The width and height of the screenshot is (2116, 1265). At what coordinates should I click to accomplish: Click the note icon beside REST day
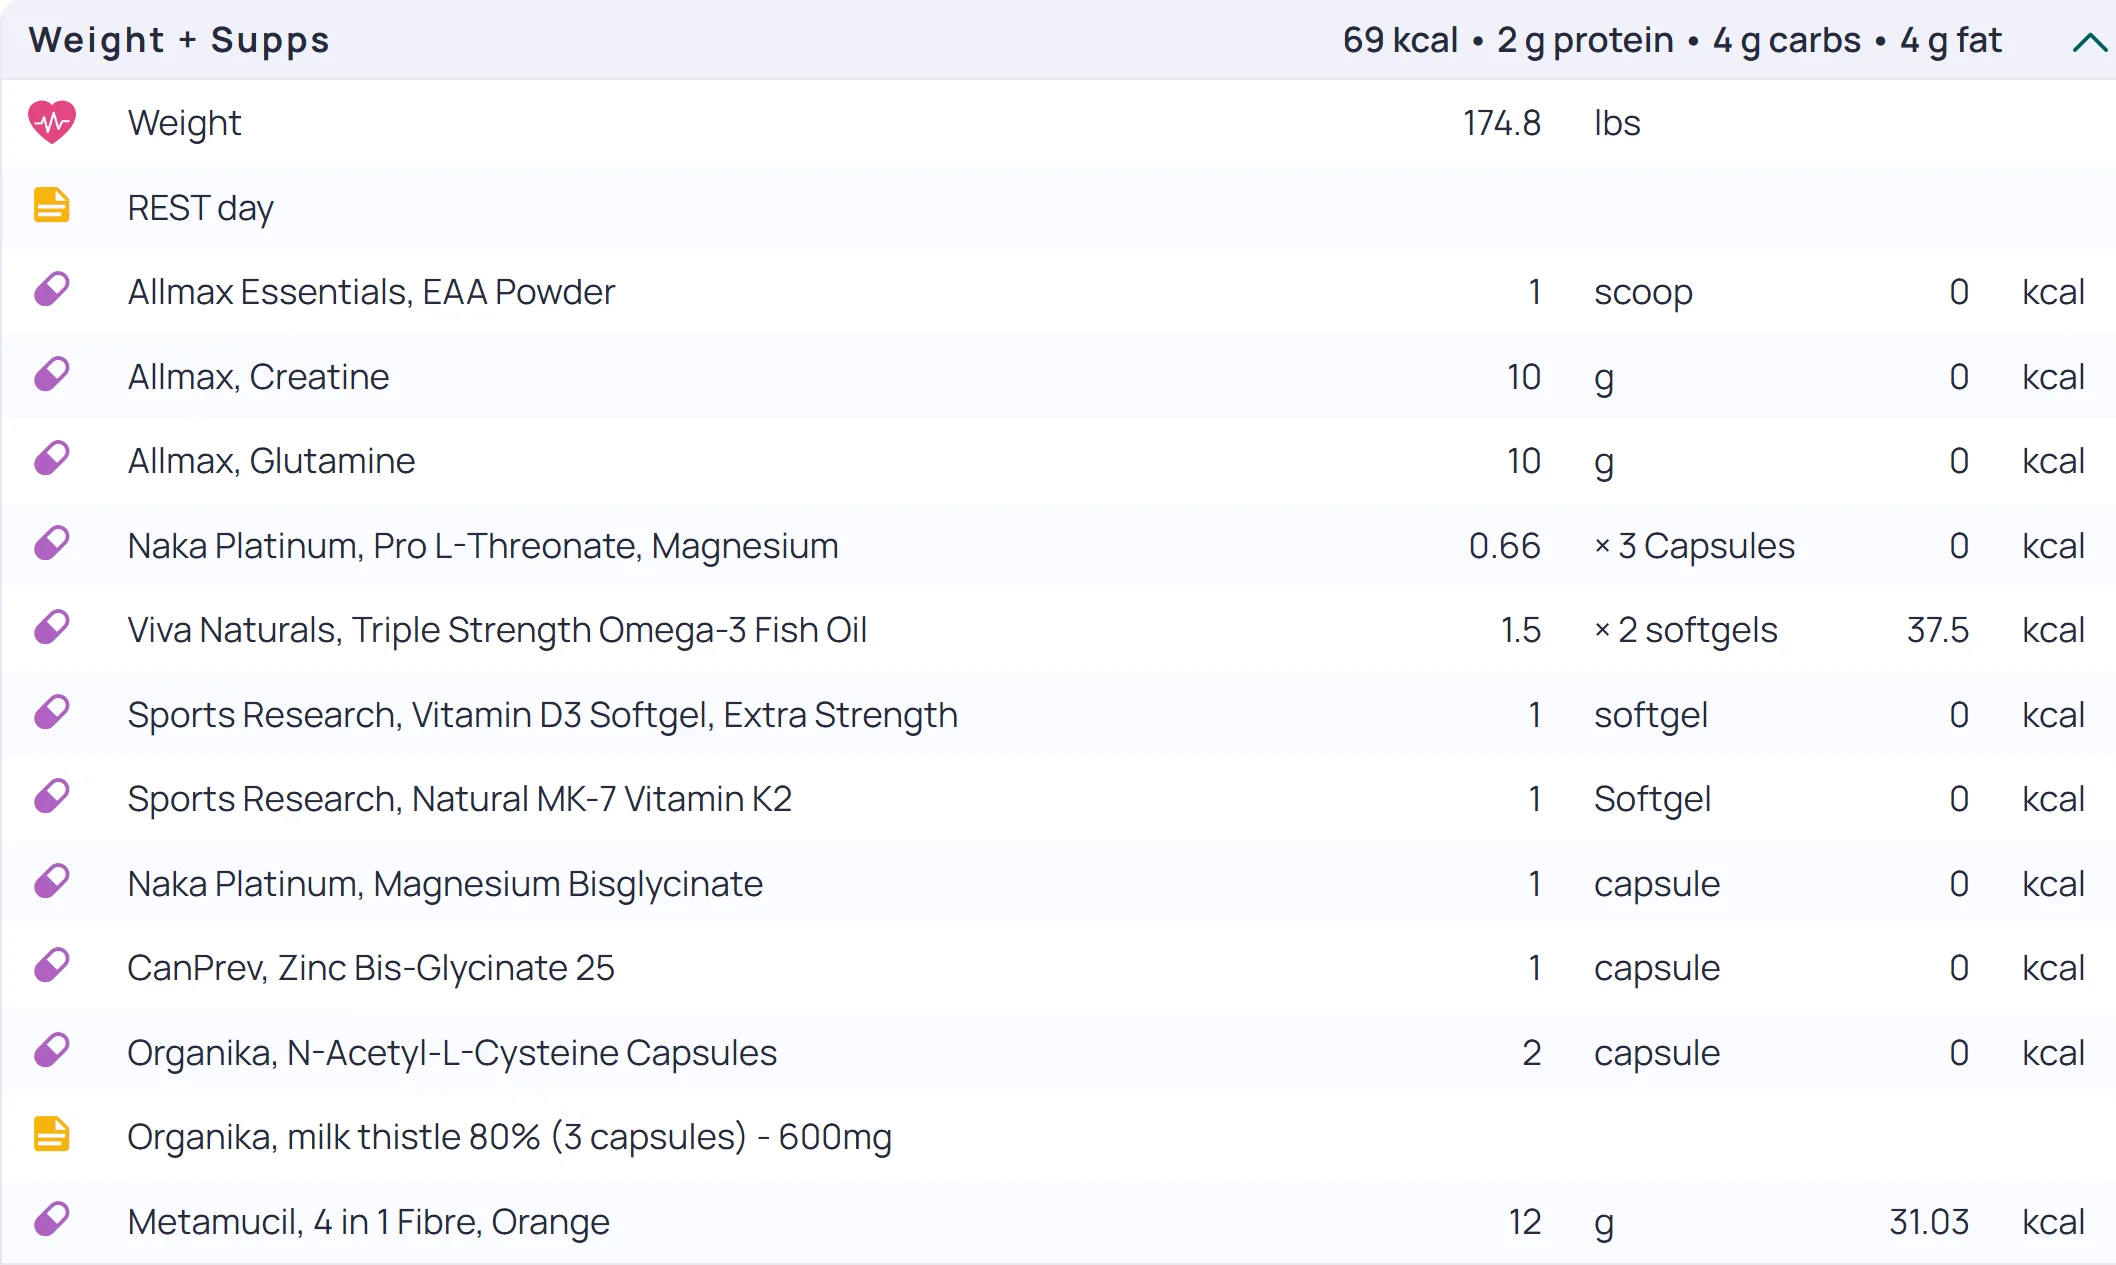(52, 205)
